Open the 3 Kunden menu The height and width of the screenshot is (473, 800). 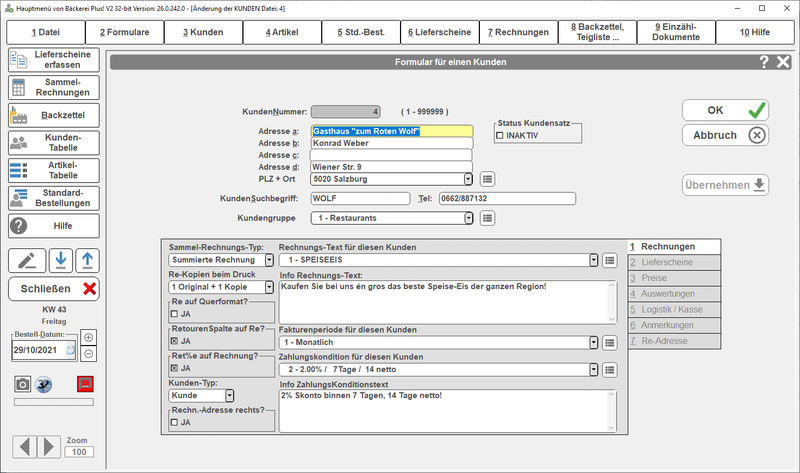203,32
